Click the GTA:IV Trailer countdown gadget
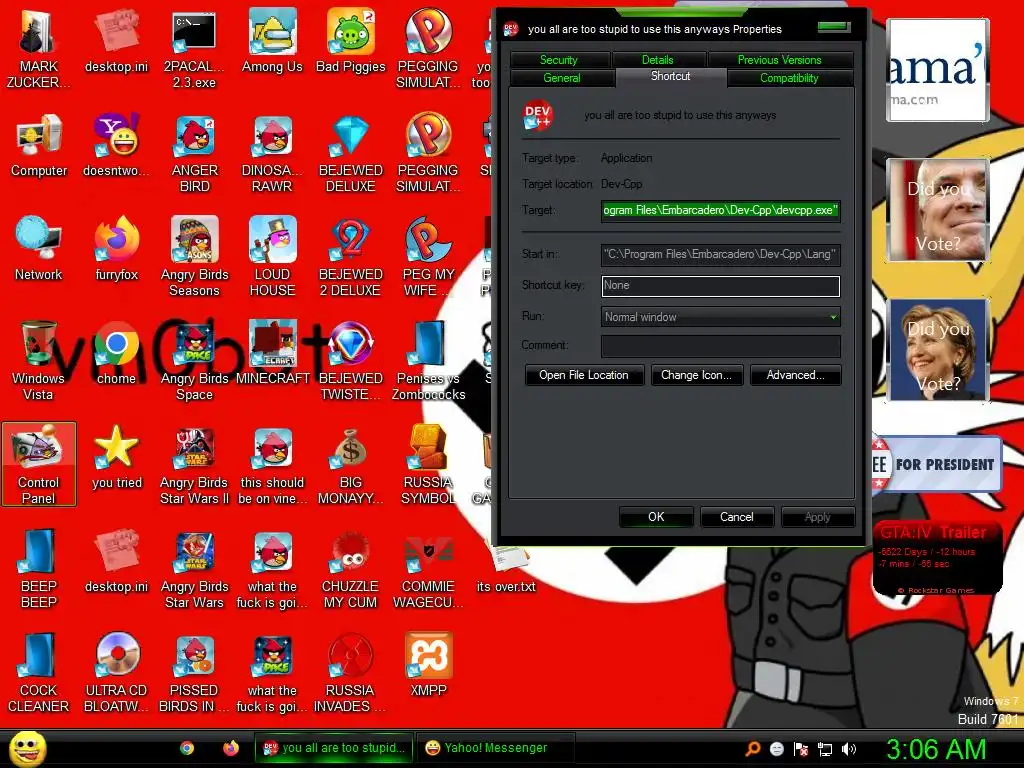Viewport: 1024px width, 768px height. tap(937, 559)
